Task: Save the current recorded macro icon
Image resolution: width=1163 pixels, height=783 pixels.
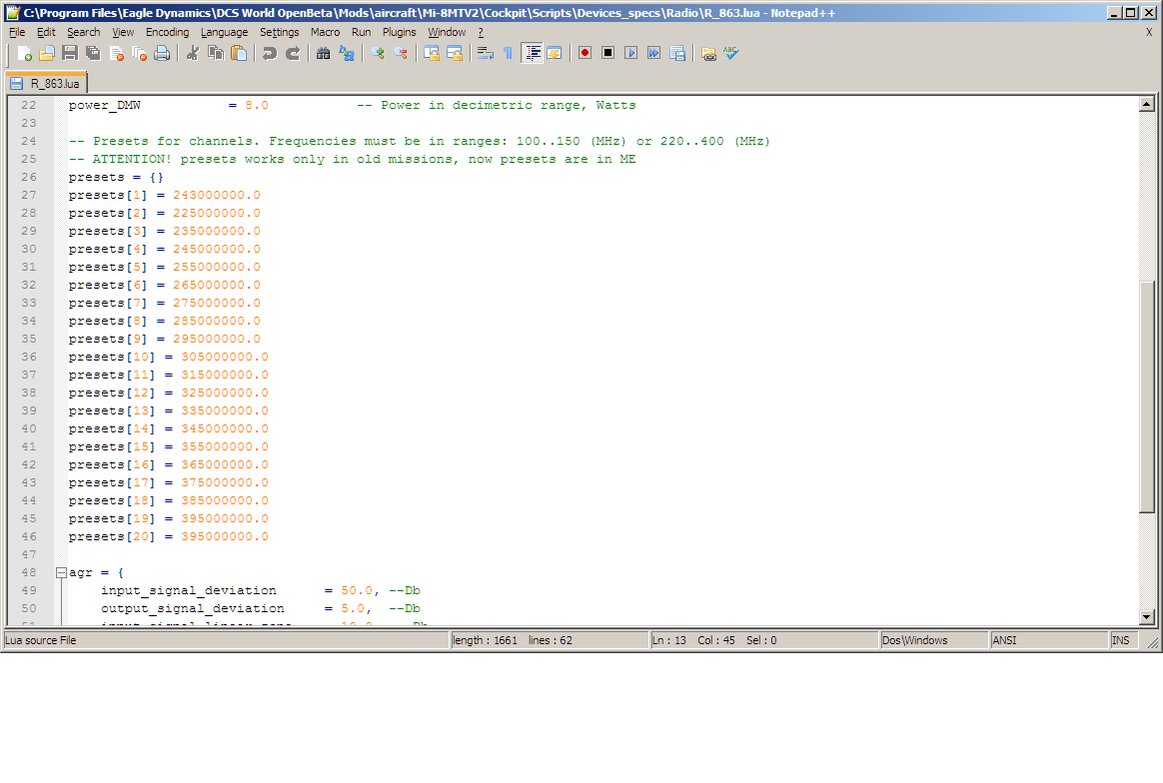Action: 677,53
